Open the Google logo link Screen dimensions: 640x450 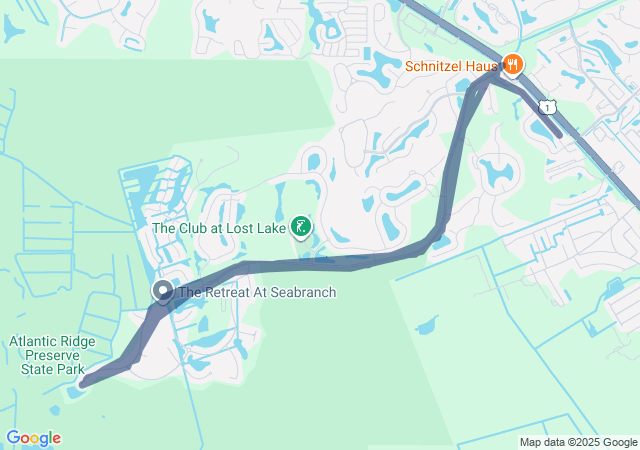pos(33,438)
